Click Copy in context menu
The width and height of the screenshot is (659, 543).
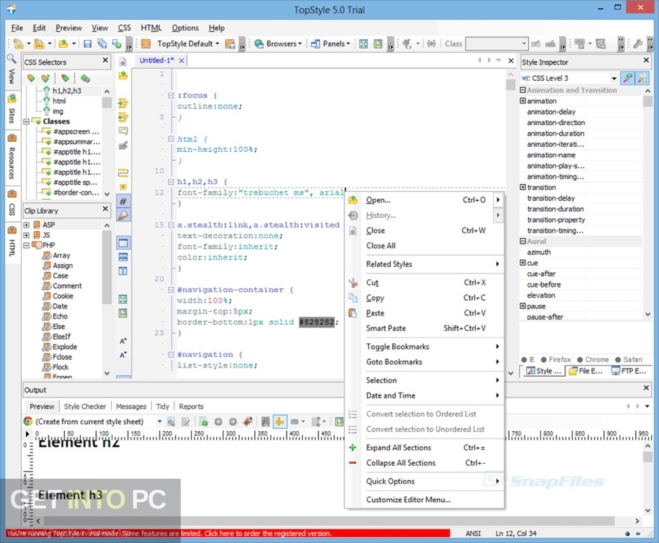pos(424,298)
